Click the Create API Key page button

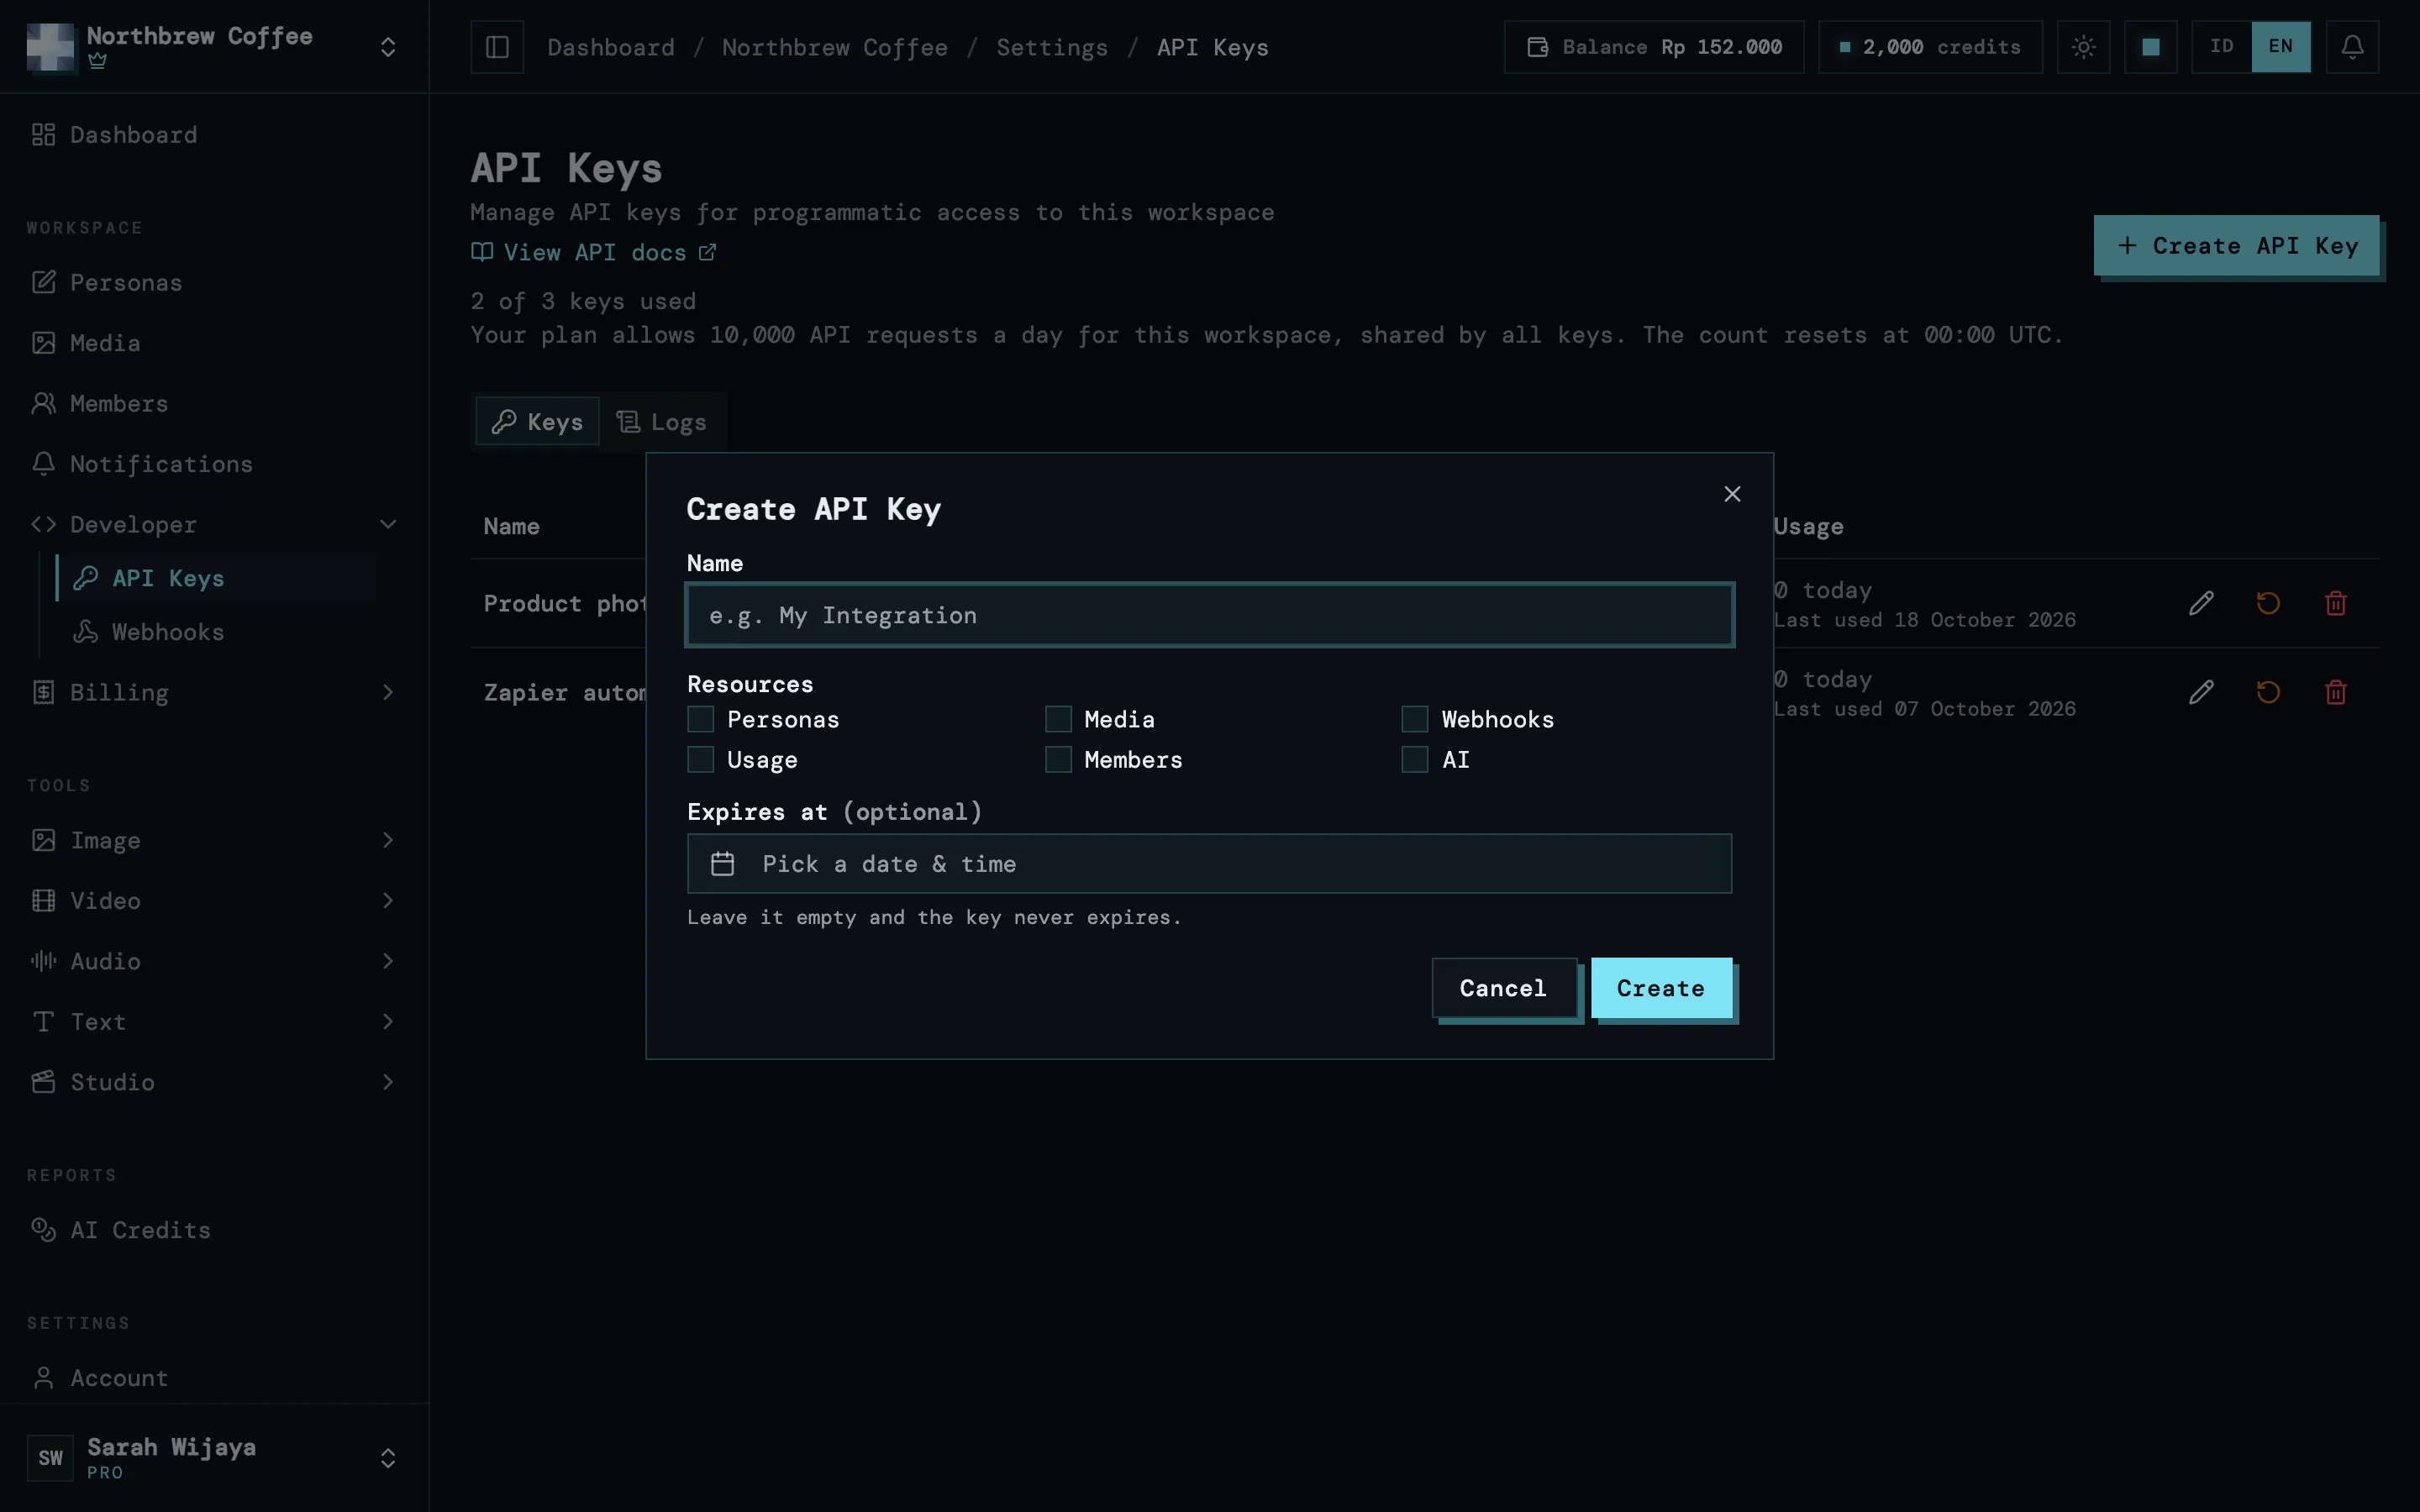click(2237, 245)
